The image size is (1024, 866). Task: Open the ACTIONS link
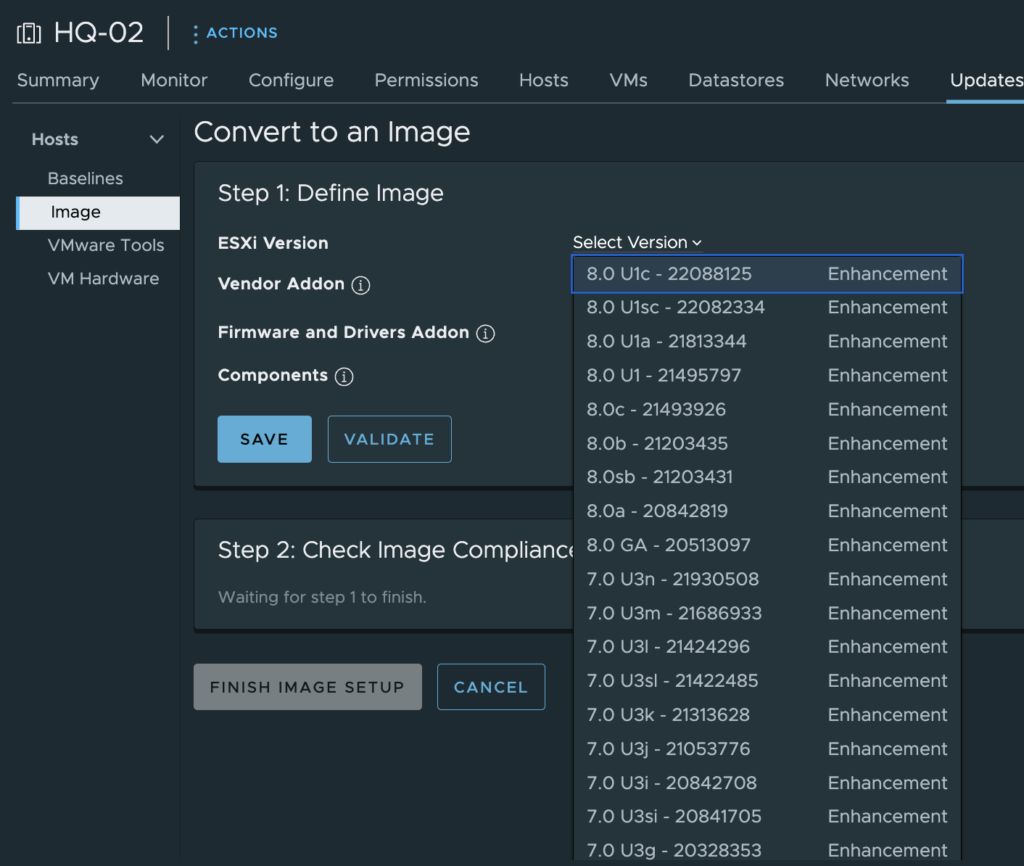click(242, 33)
